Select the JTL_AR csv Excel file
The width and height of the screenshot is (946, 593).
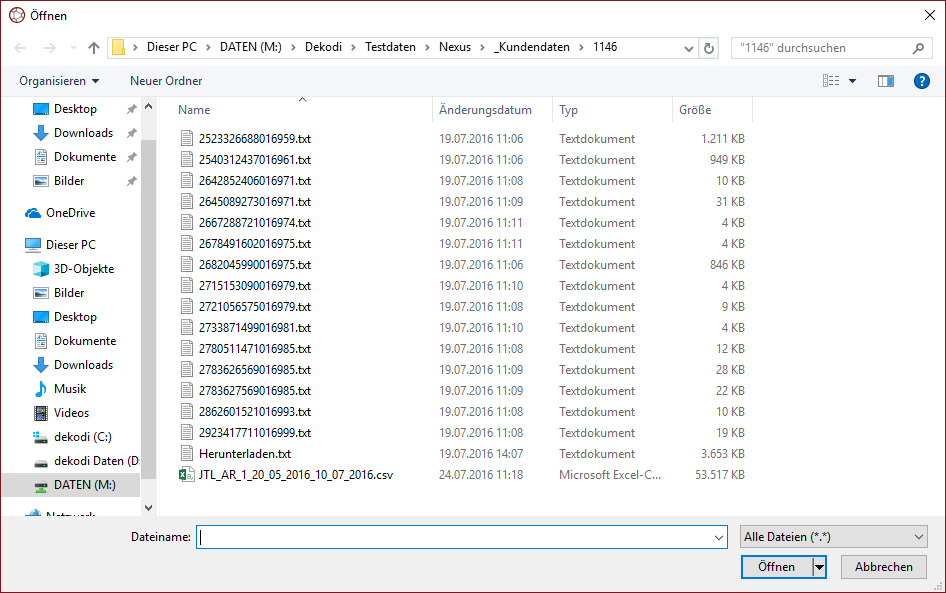(x=295, y=475)
